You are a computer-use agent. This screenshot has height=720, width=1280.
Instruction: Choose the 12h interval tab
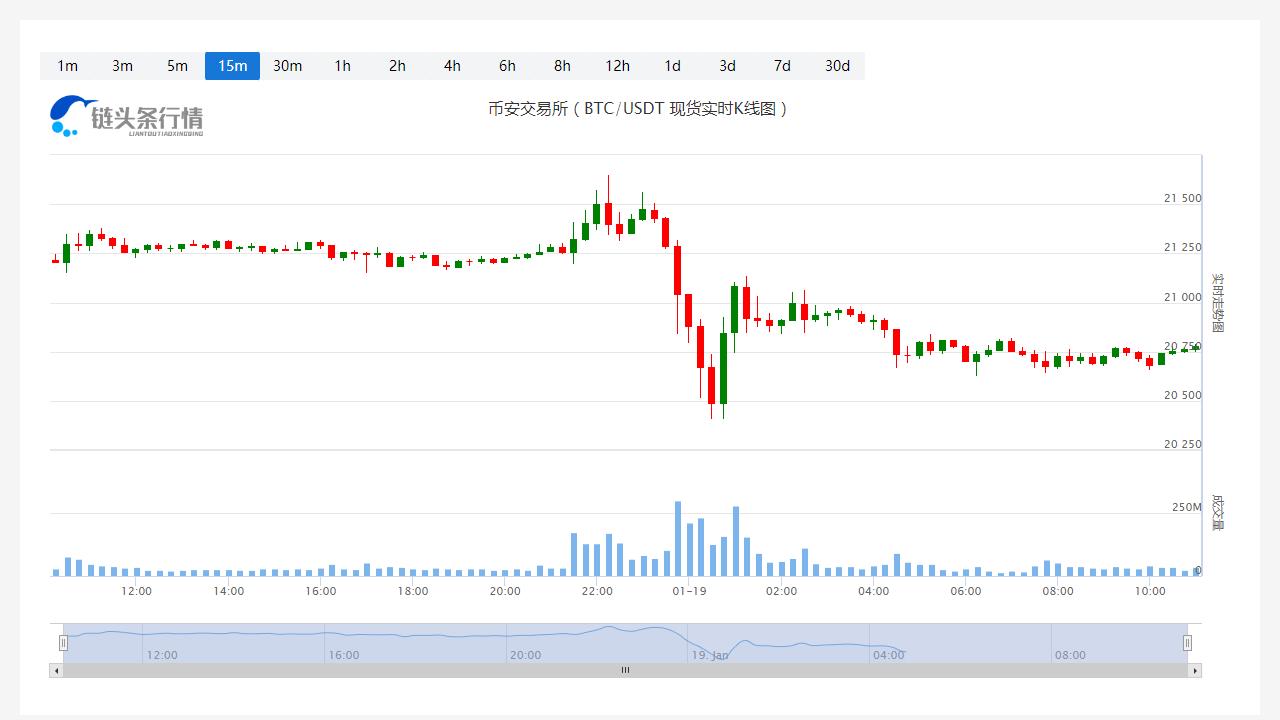tap(617, 66)
